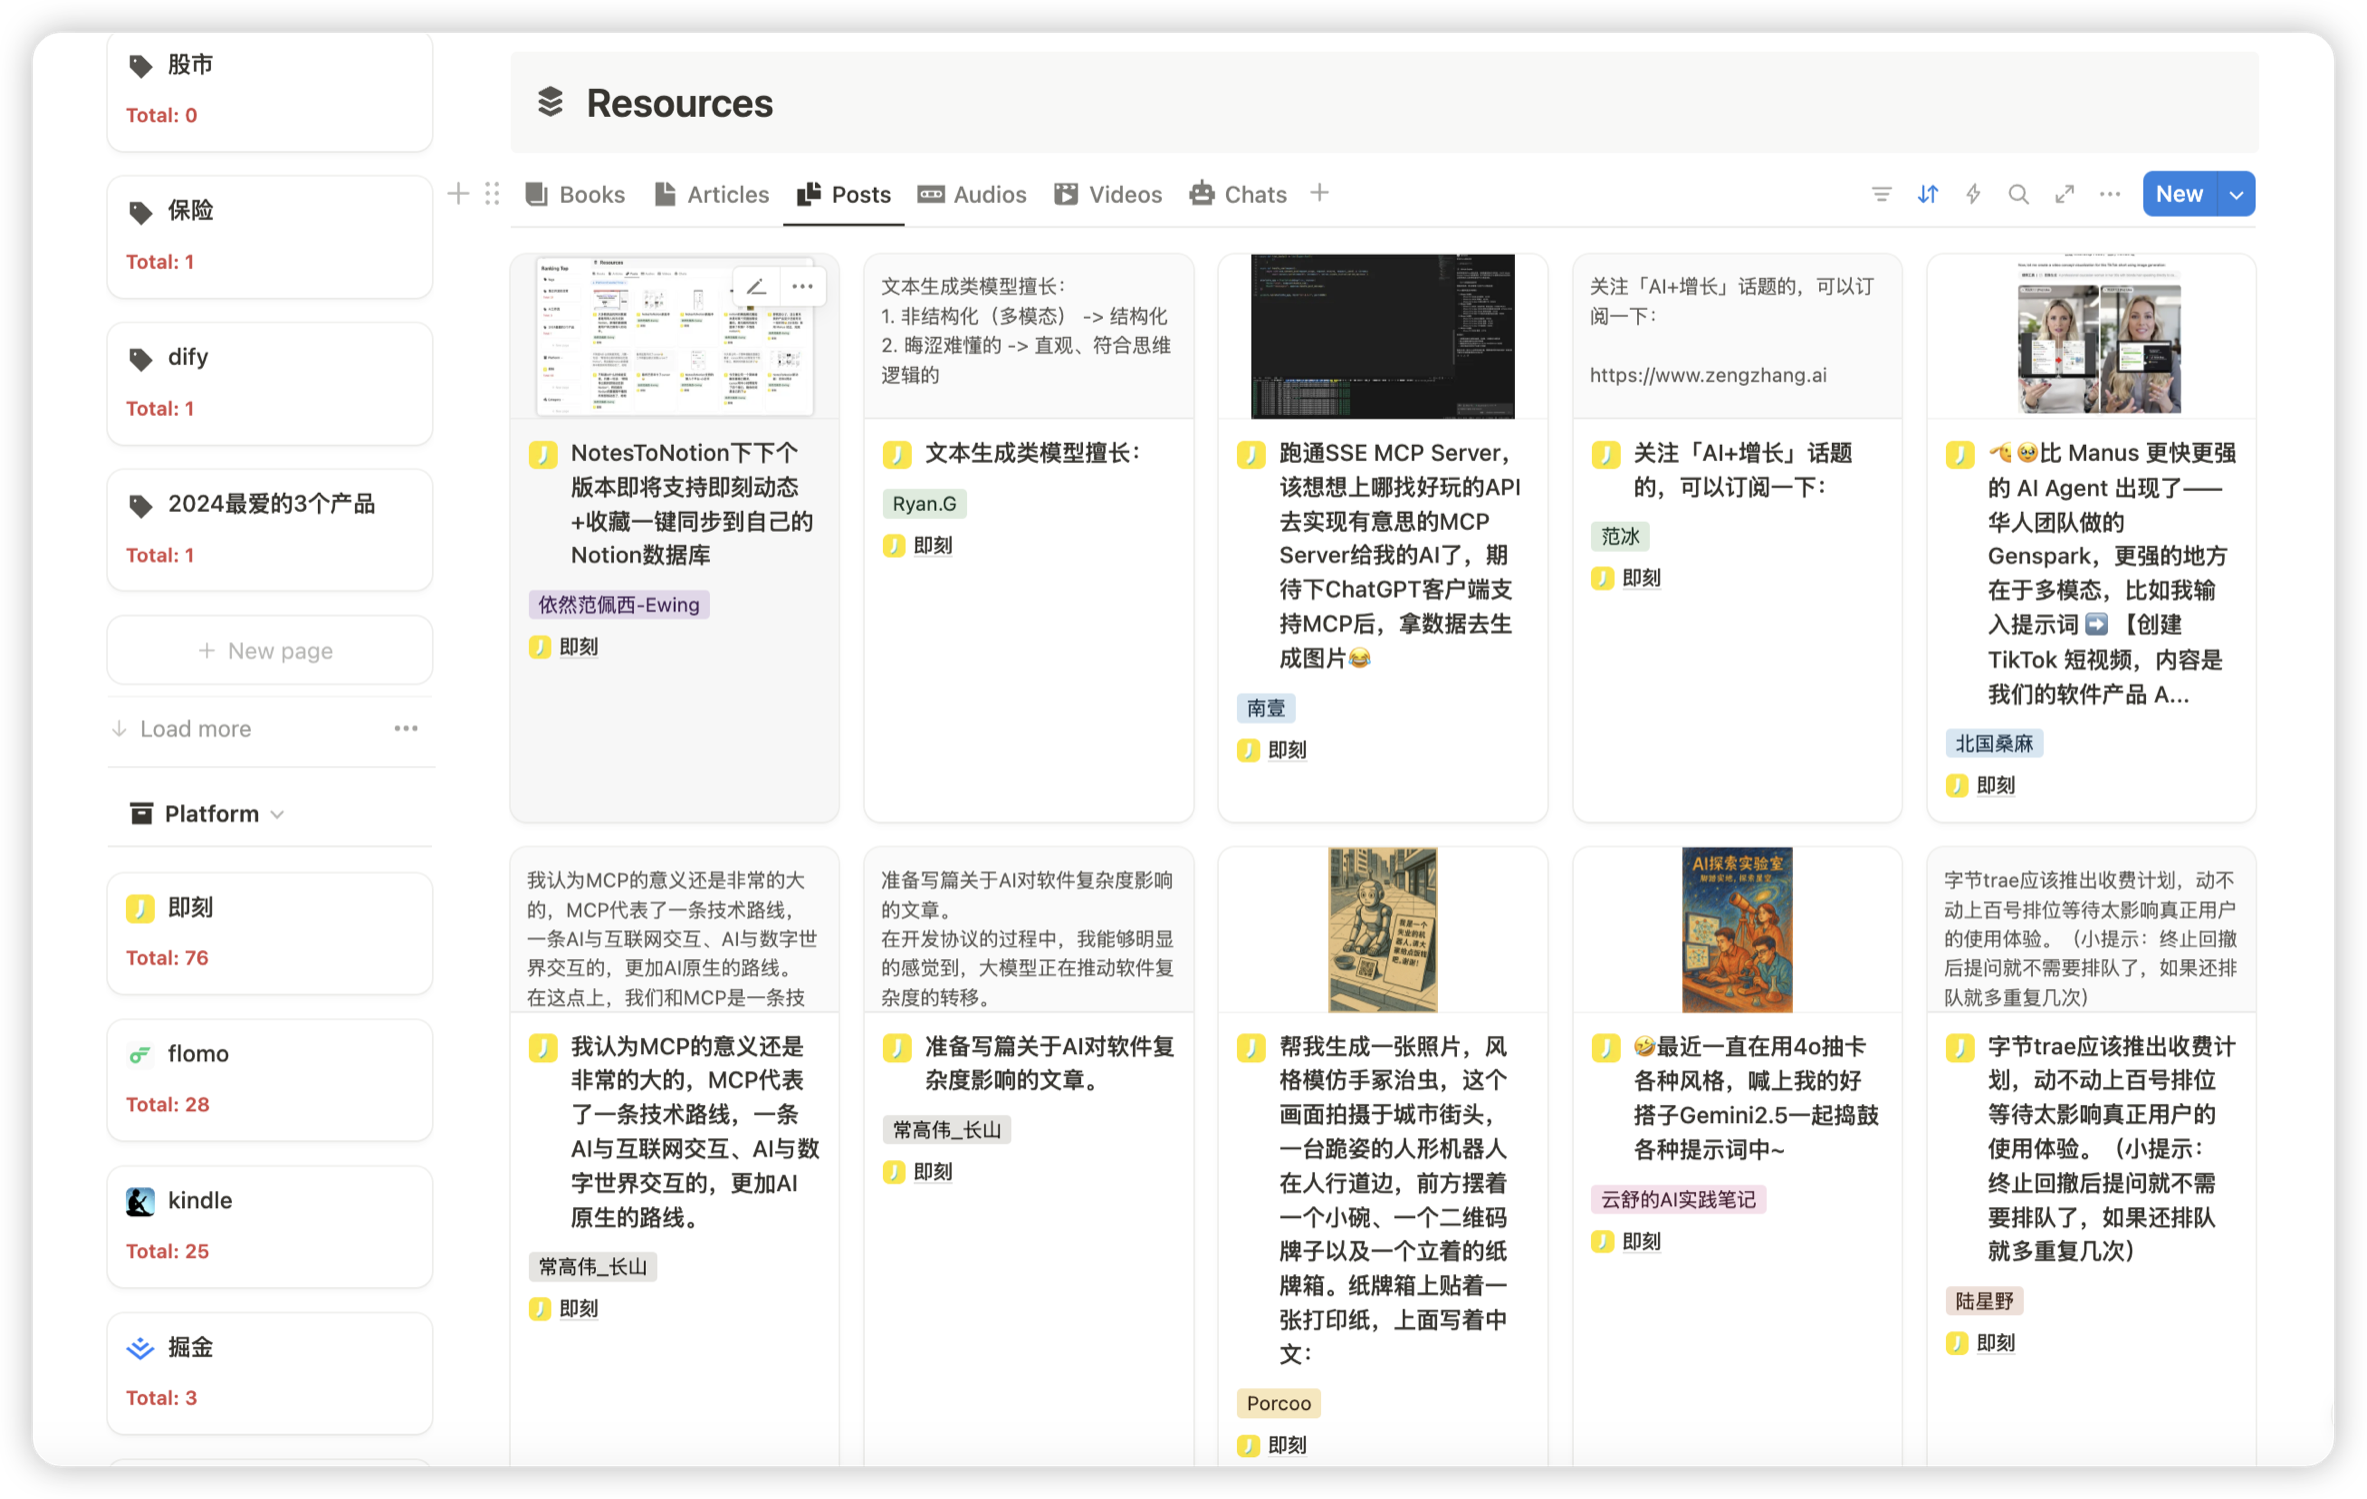Switch to the Articles tab

pos(711,194)
